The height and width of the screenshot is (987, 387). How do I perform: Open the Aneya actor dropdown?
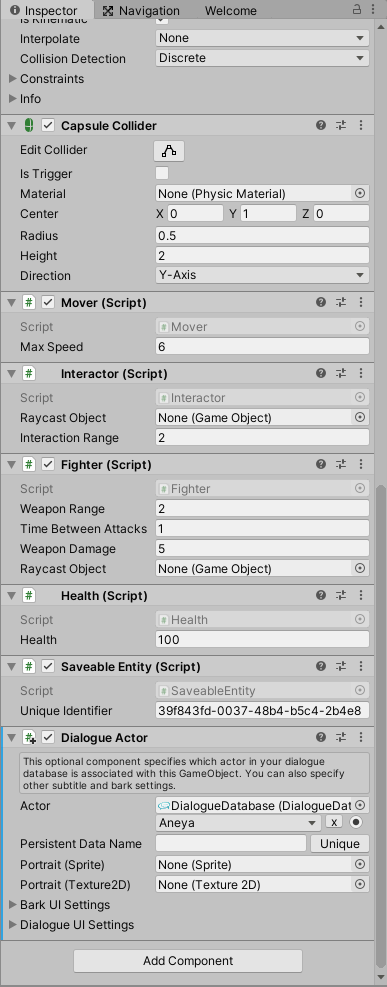coord(238,823)
